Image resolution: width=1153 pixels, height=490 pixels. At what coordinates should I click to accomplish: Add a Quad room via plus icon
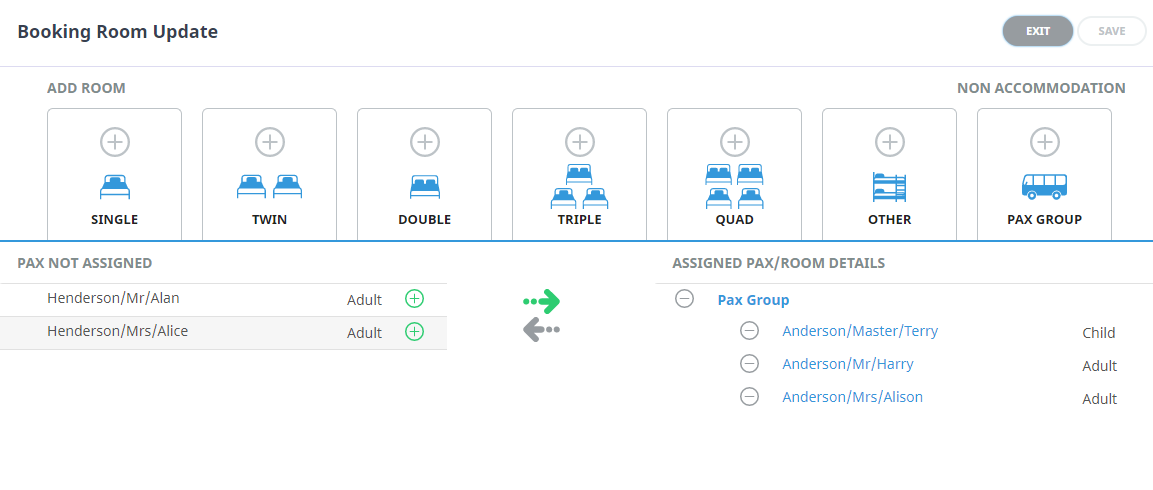pyautogui.click(x=735, y=142)
